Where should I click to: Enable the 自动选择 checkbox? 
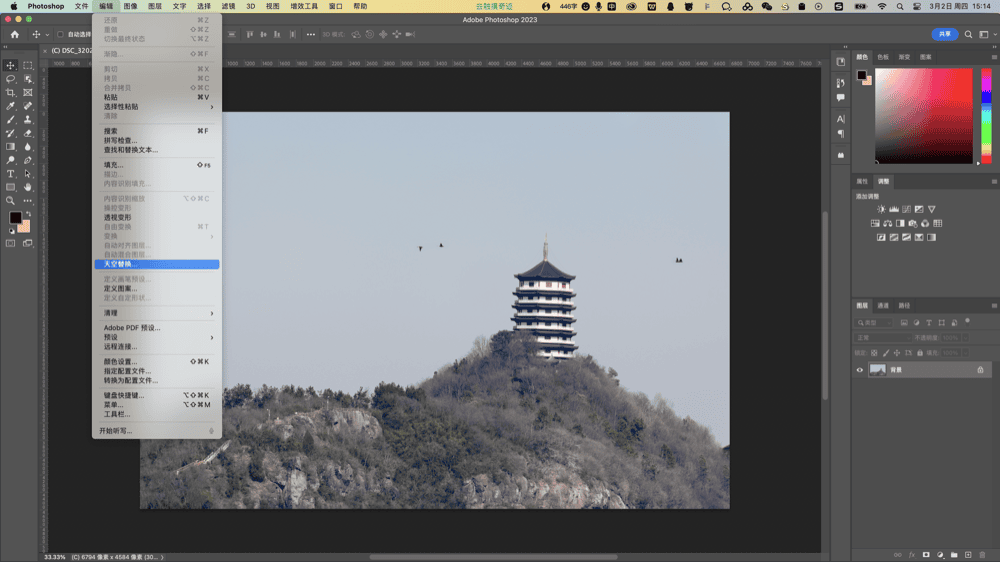(60, 34)
